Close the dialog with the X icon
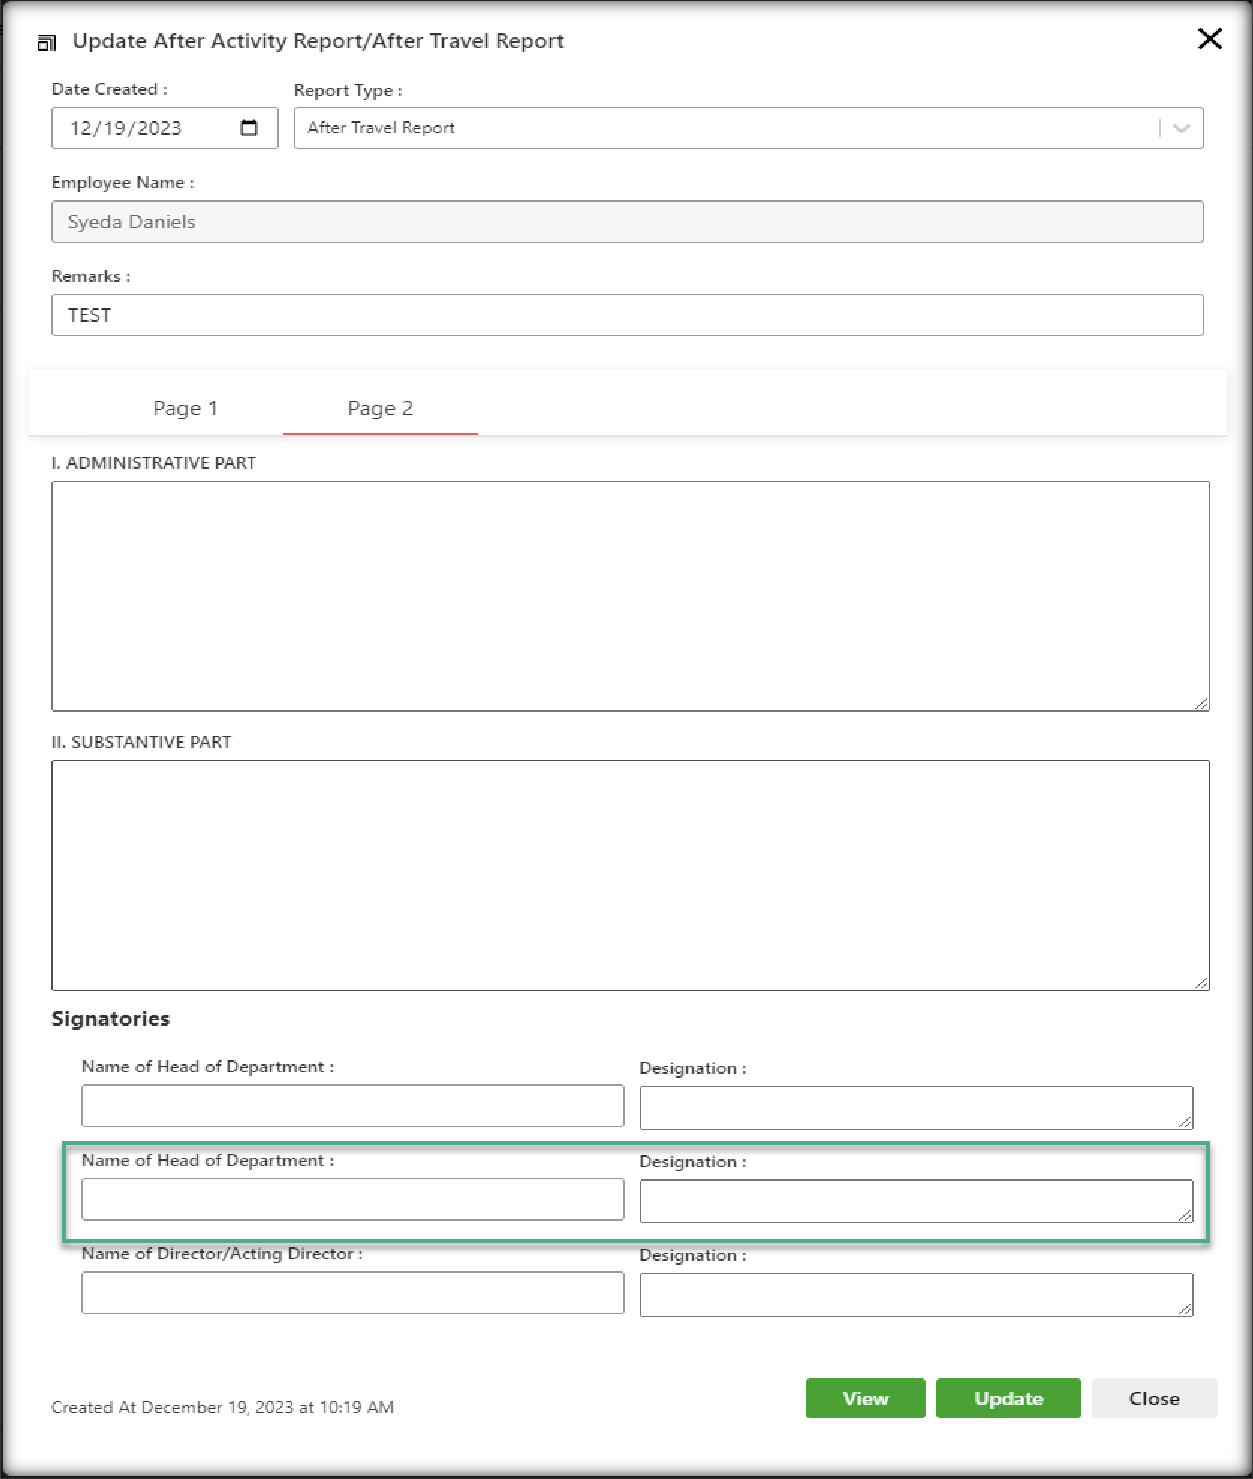Screen dimensions: 1253x1479 [1209, 39]
